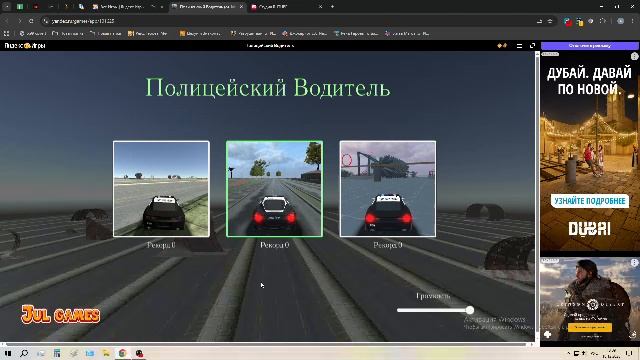Open the Windows Start menu
Image resolution: width=640 pixels, height=360 pixels.
(x=8, y=353)
